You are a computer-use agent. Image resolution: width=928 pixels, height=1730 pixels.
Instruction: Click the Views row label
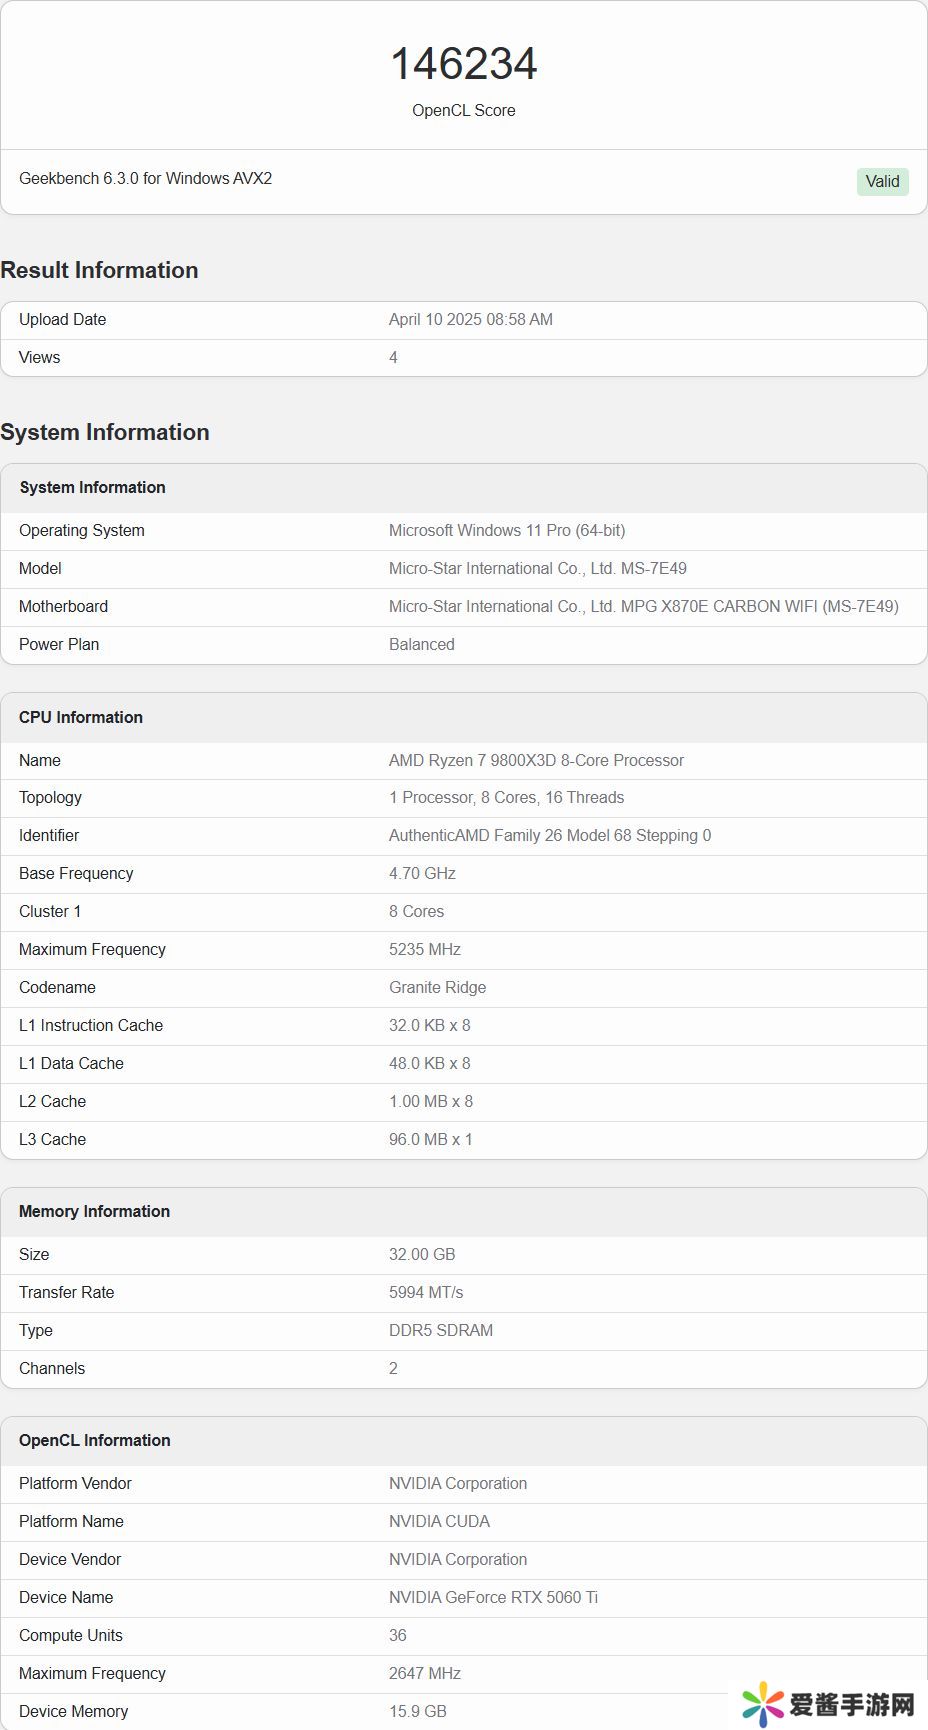pyautogui.click(x=39, y=357)
